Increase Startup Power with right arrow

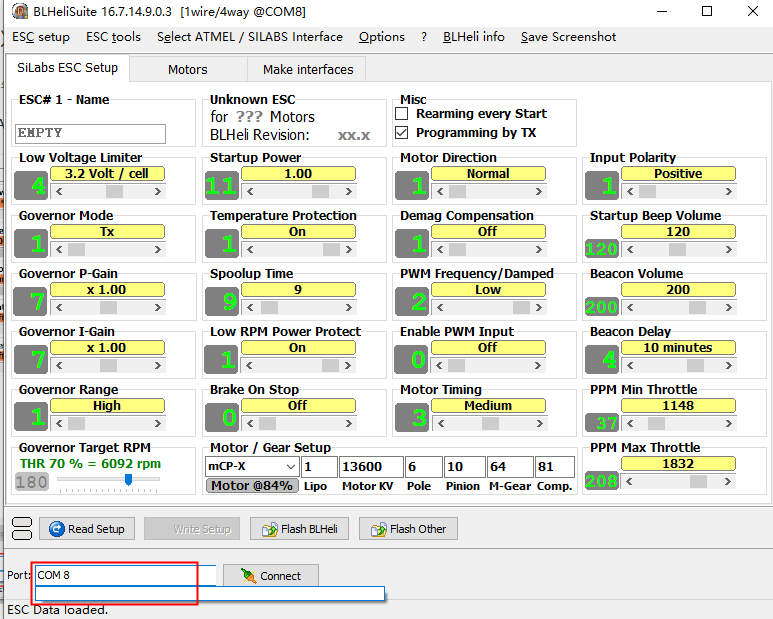coord(349,191)
